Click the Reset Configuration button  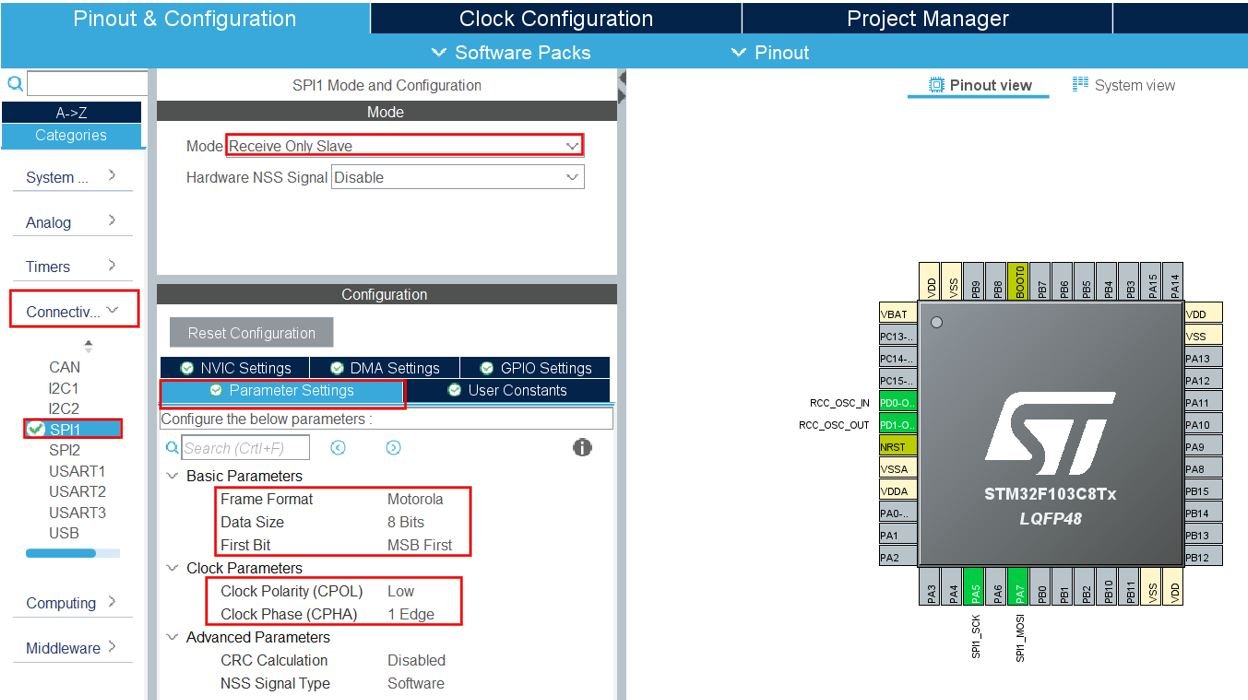[x=251, y=333]
